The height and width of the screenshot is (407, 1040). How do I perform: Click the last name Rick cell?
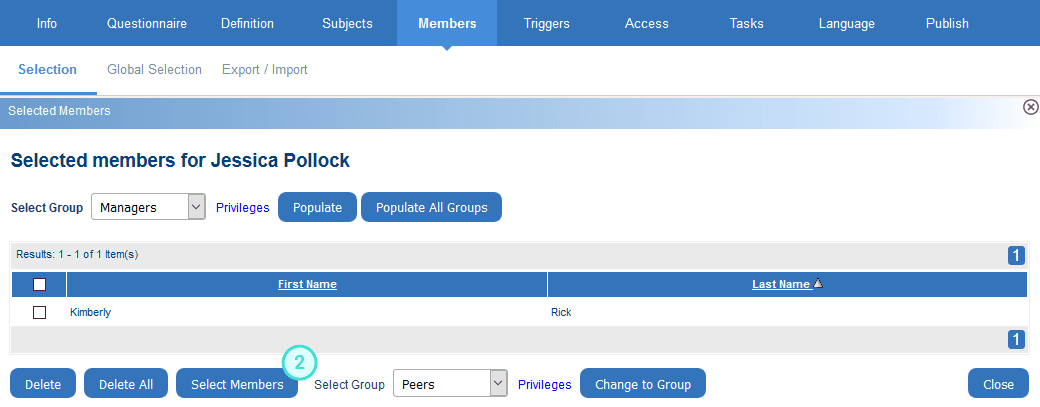pos(560,312)
